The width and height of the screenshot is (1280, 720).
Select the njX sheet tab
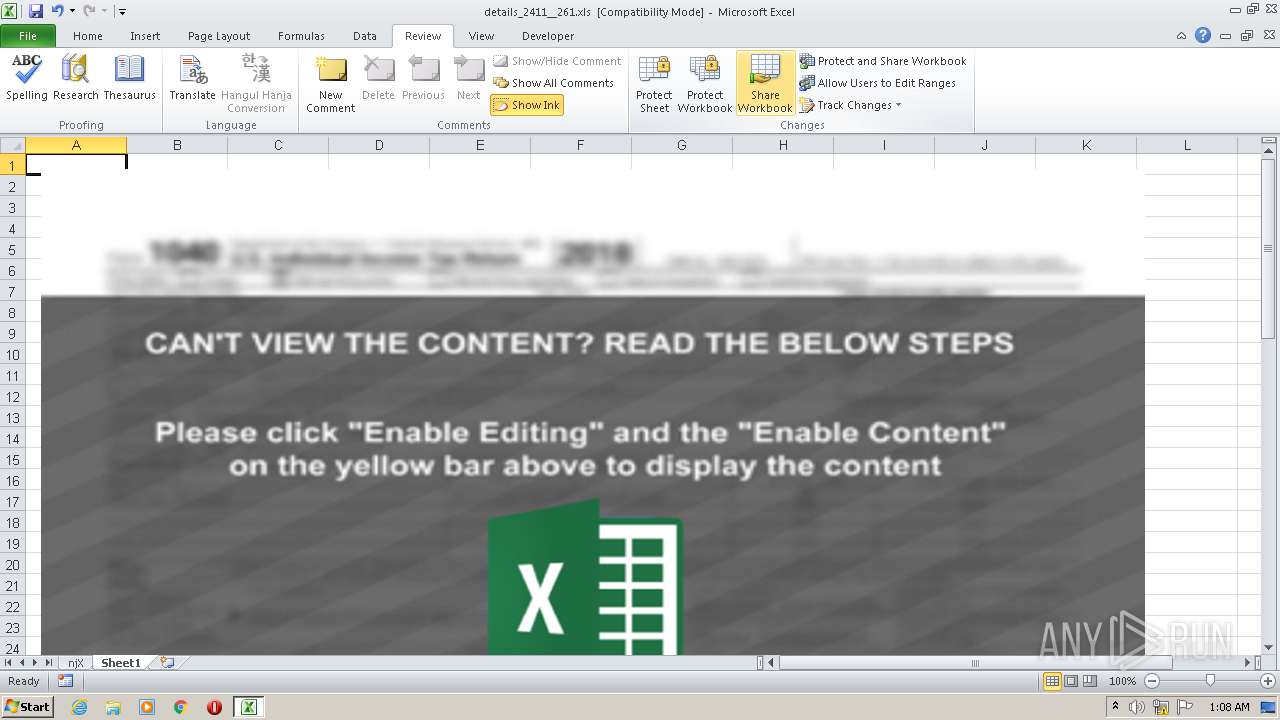point(76,662)
